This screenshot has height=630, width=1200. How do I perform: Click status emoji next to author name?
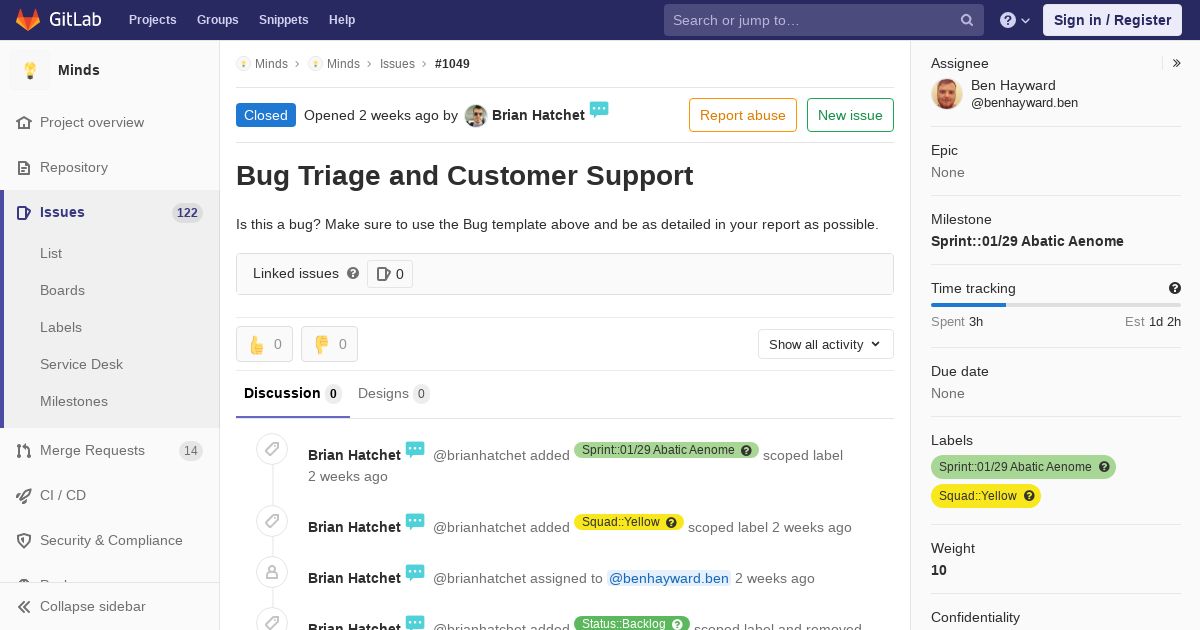coord(599,109)
